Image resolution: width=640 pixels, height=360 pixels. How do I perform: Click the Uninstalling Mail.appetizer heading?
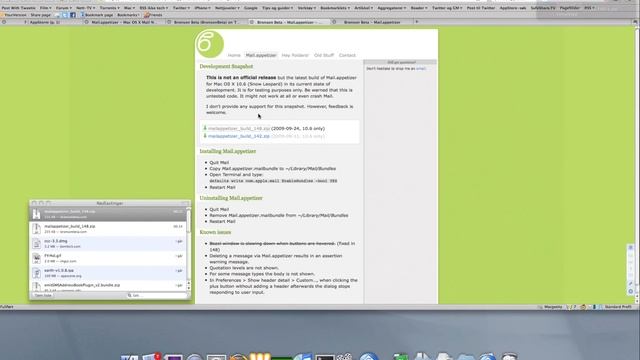pos(231,198)
